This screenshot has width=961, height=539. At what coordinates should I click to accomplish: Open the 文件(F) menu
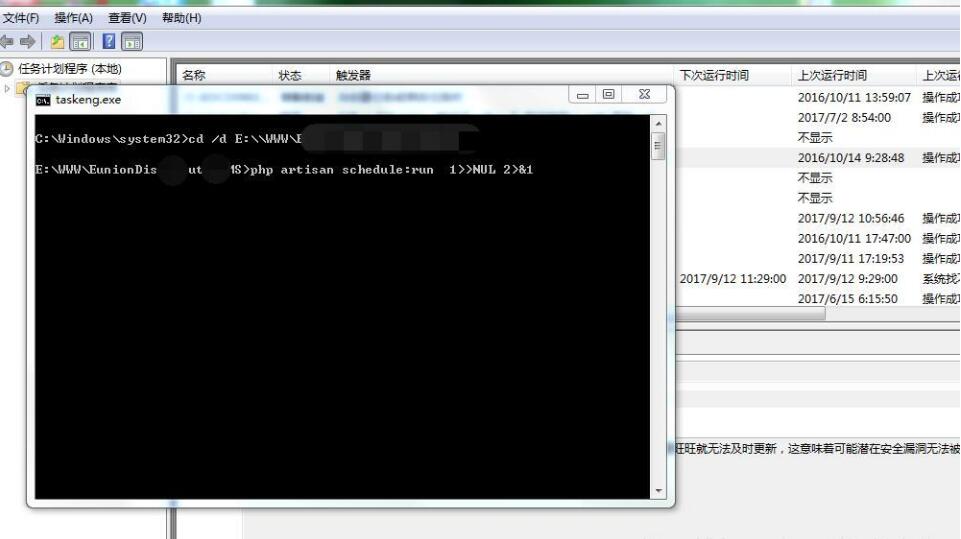(x=21, y=18)
